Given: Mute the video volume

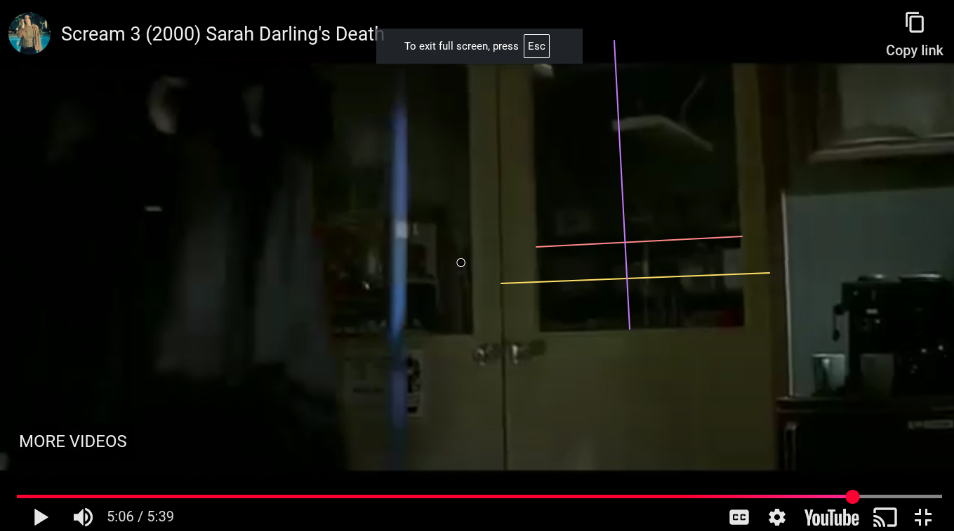Looking at the screenshot, I should point(83,517).
